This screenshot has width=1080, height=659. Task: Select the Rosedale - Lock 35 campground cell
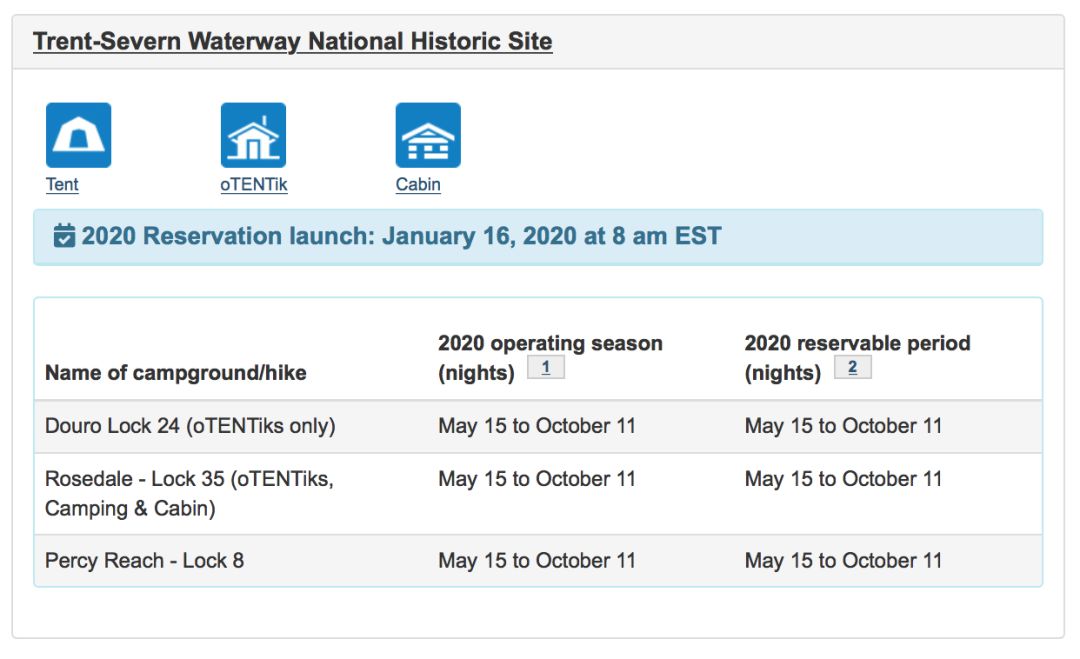[189, 493]
